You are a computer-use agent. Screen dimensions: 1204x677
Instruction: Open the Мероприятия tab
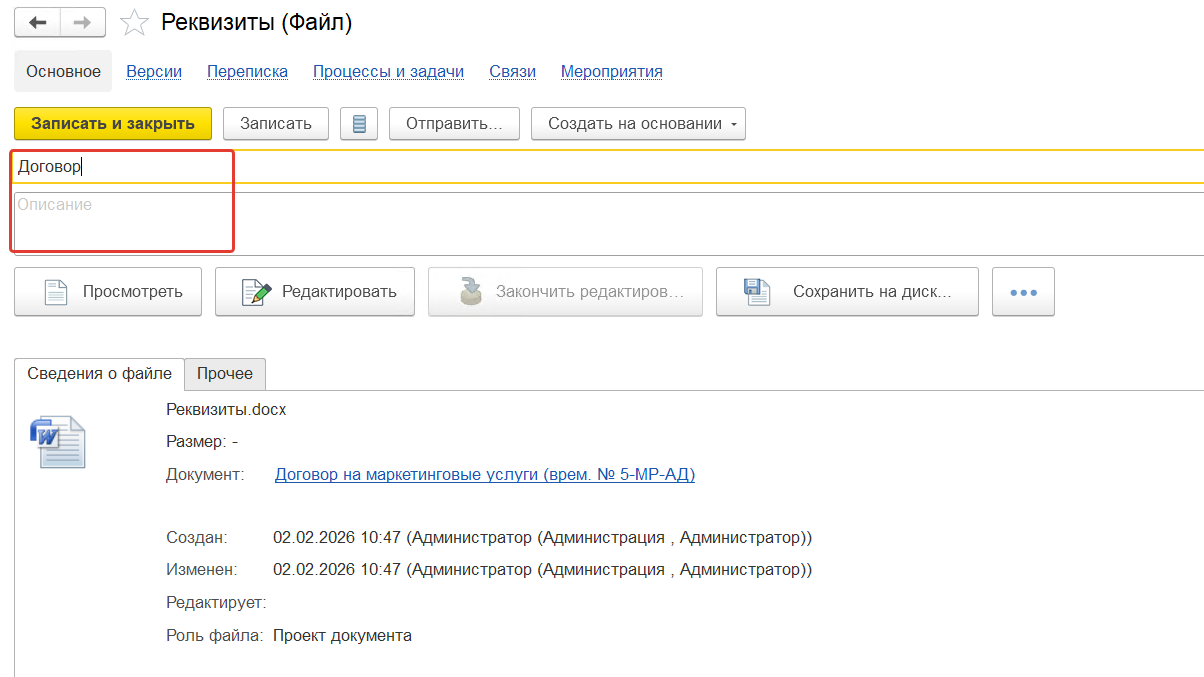[611, 72]
